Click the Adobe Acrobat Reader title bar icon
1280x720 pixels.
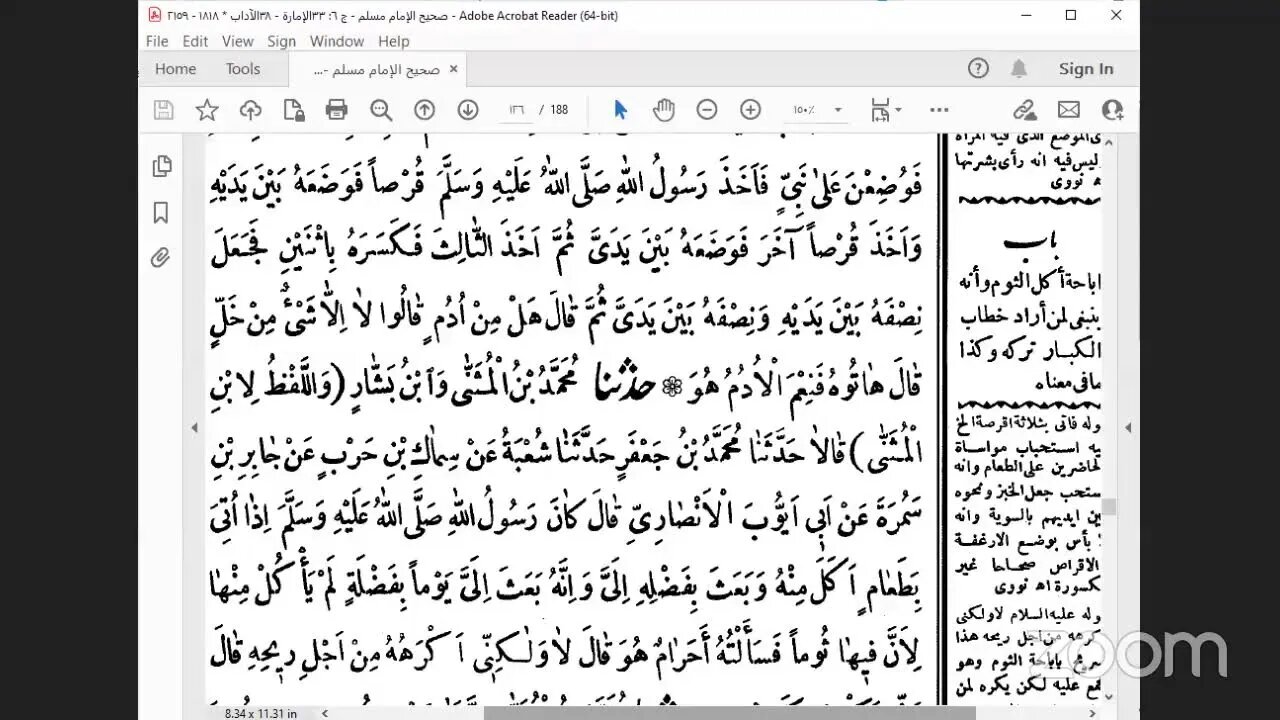pyautogui.click(x=154, y=15)
